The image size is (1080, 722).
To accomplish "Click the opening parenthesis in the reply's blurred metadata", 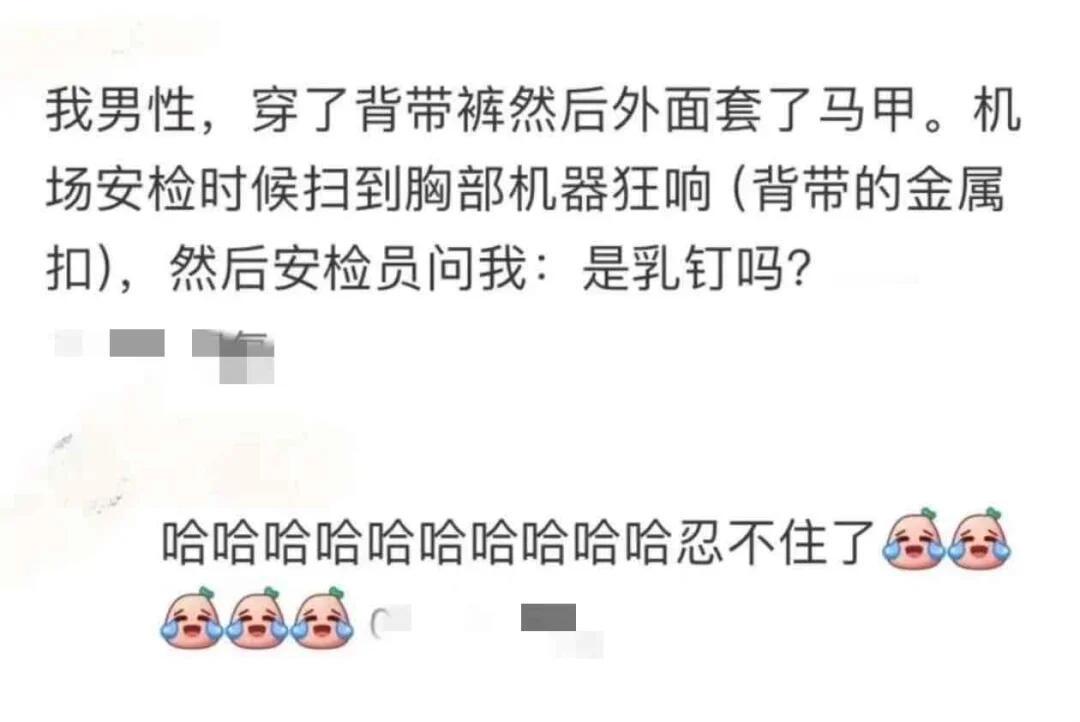I will point(375,622).
